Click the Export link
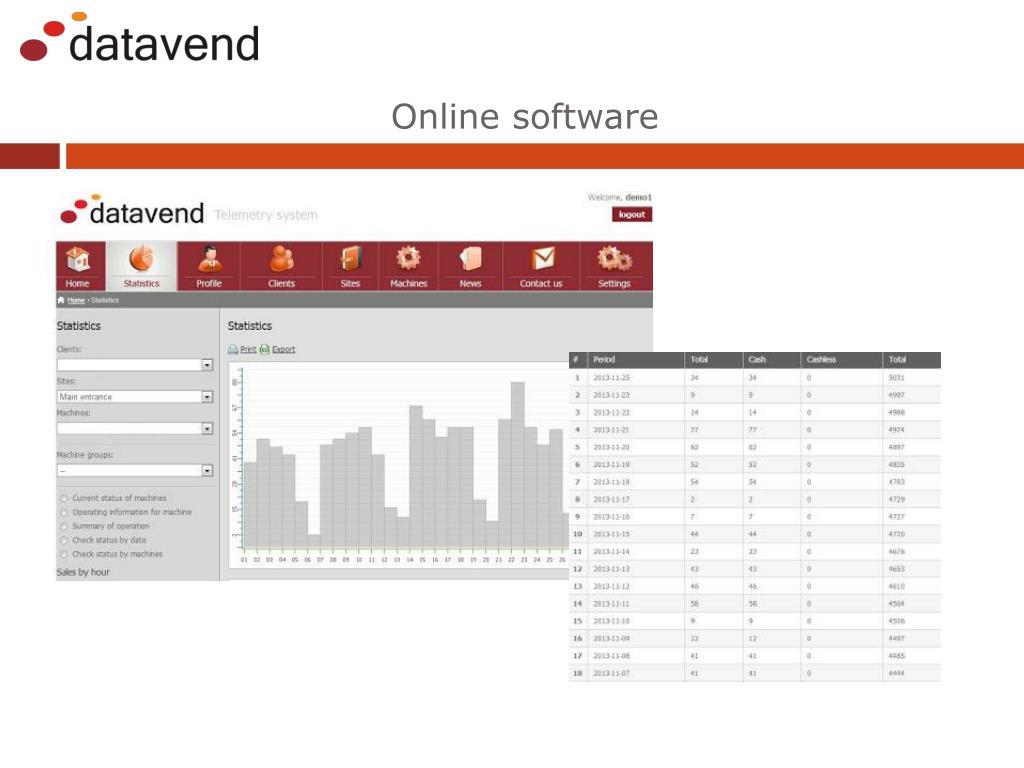 283,349
